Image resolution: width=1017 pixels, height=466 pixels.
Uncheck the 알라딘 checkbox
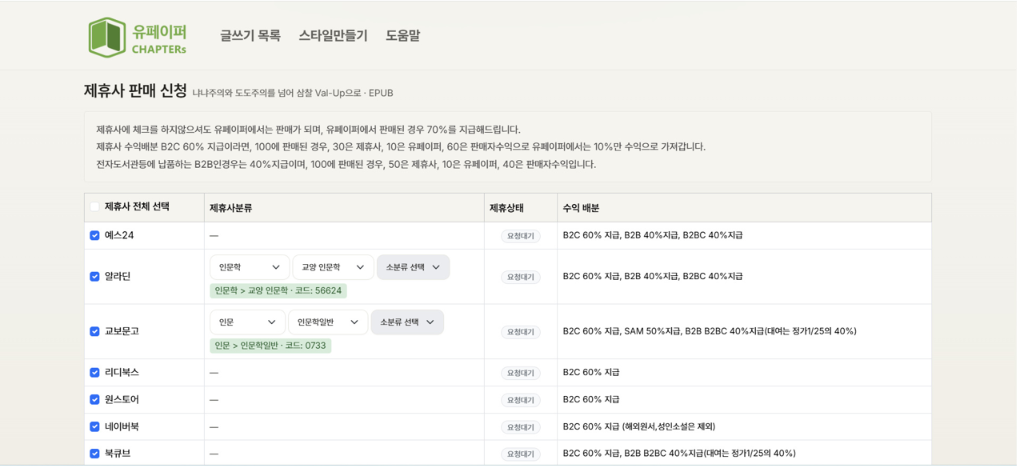point(95,276)
